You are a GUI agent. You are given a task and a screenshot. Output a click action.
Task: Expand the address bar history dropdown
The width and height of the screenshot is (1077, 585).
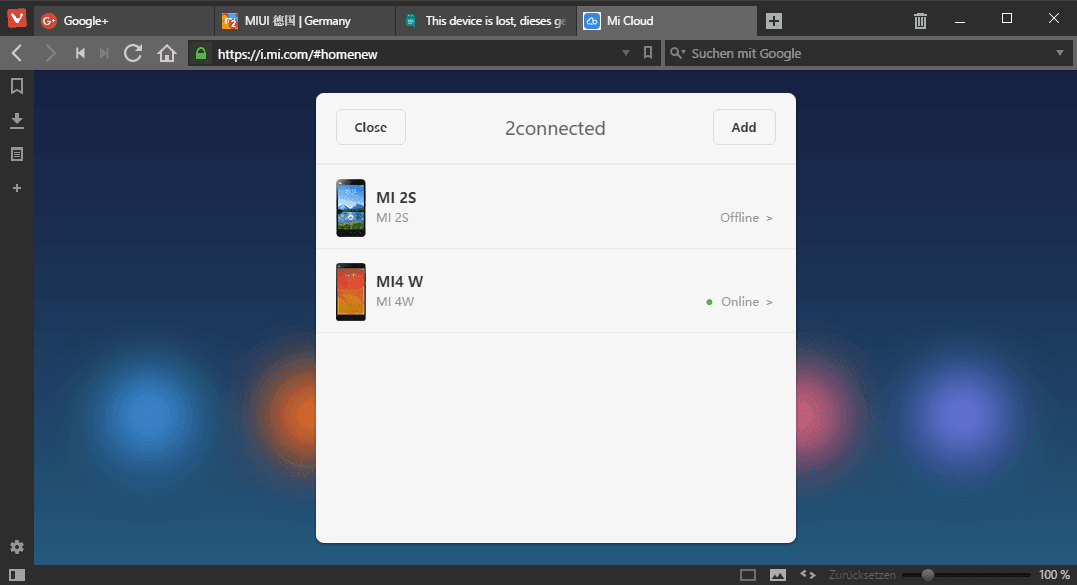pyautogui.click(x=626, y=53)
